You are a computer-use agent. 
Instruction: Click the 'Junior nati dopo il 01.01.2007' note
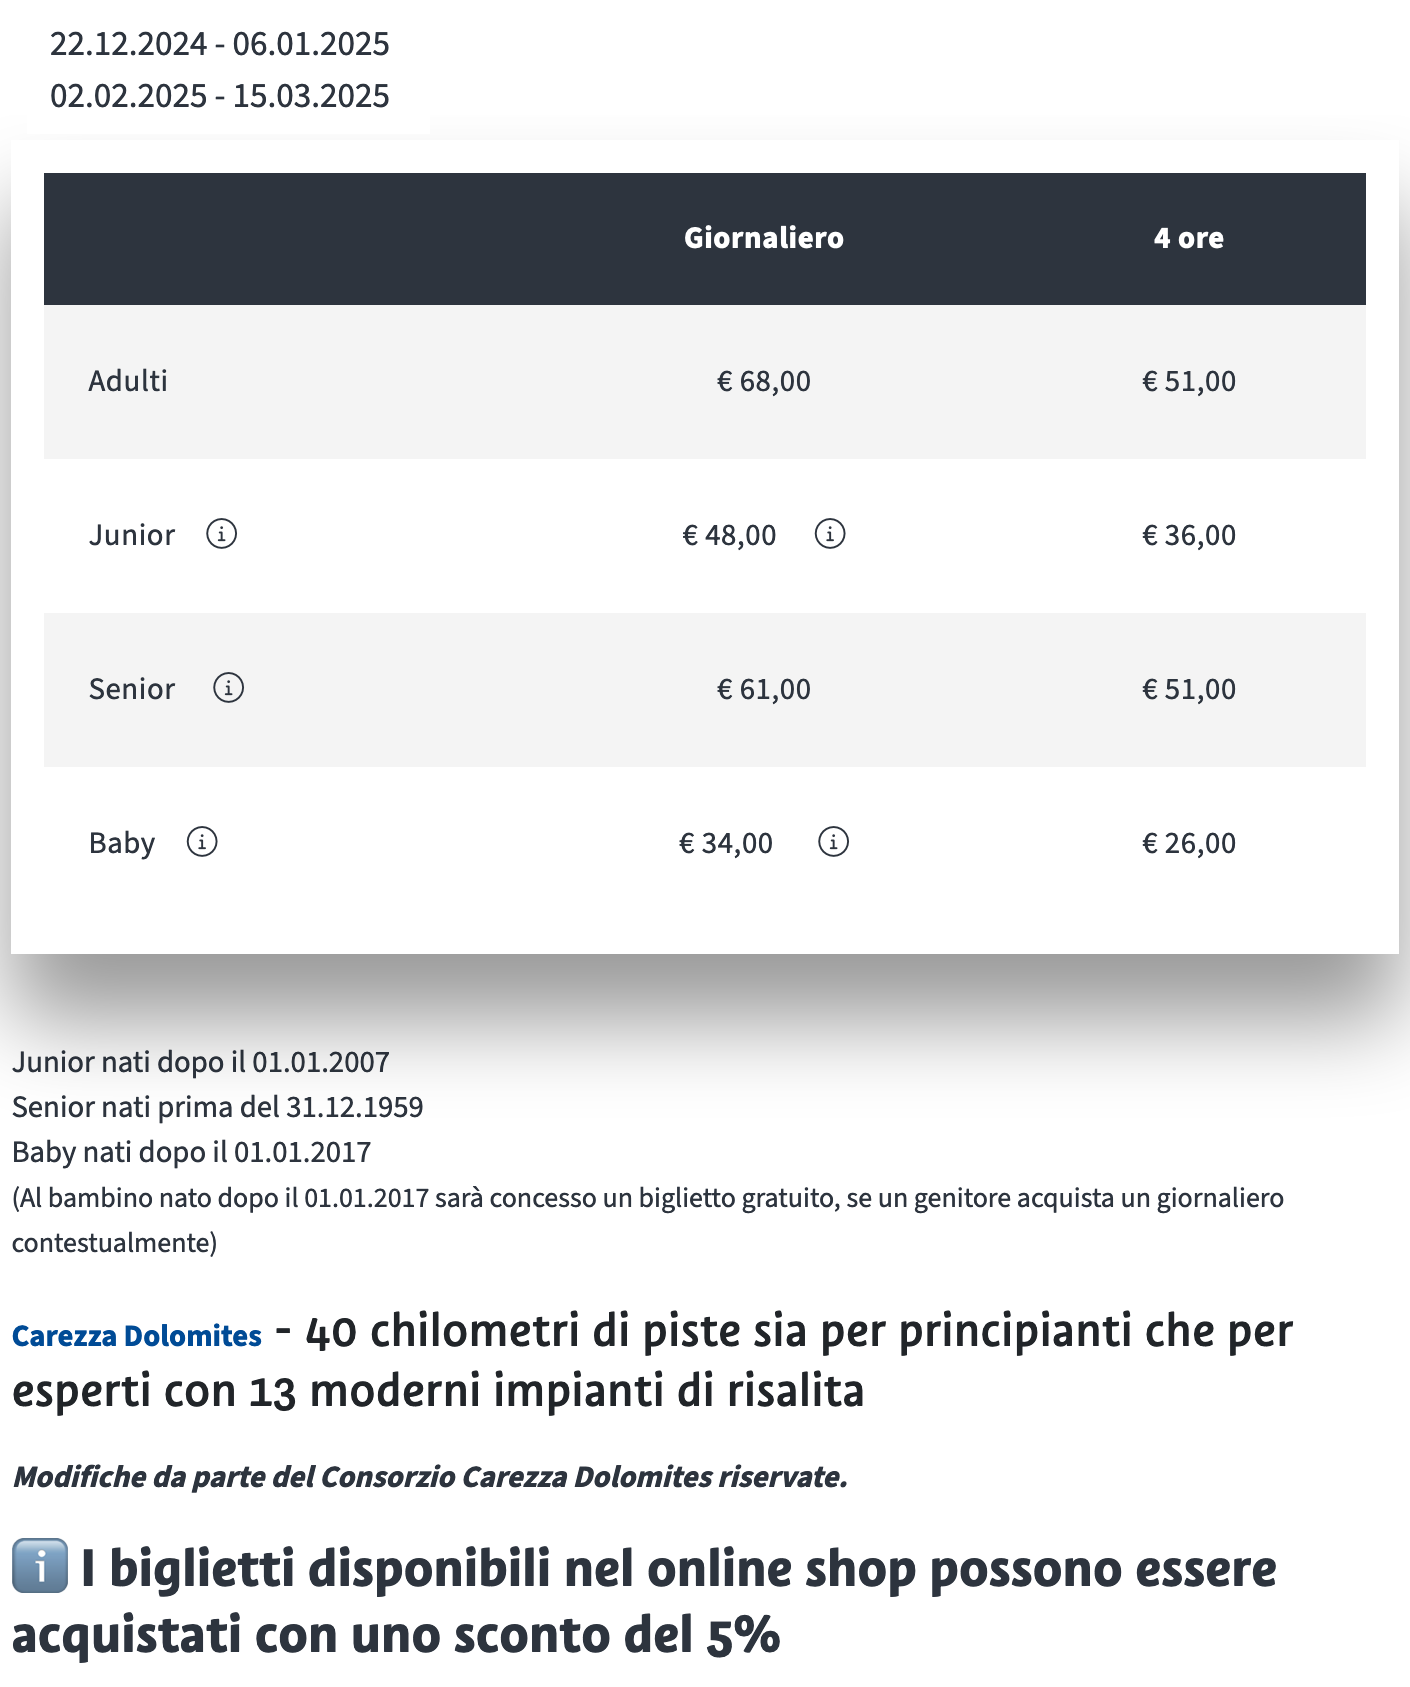click(x=200, y=1062)
